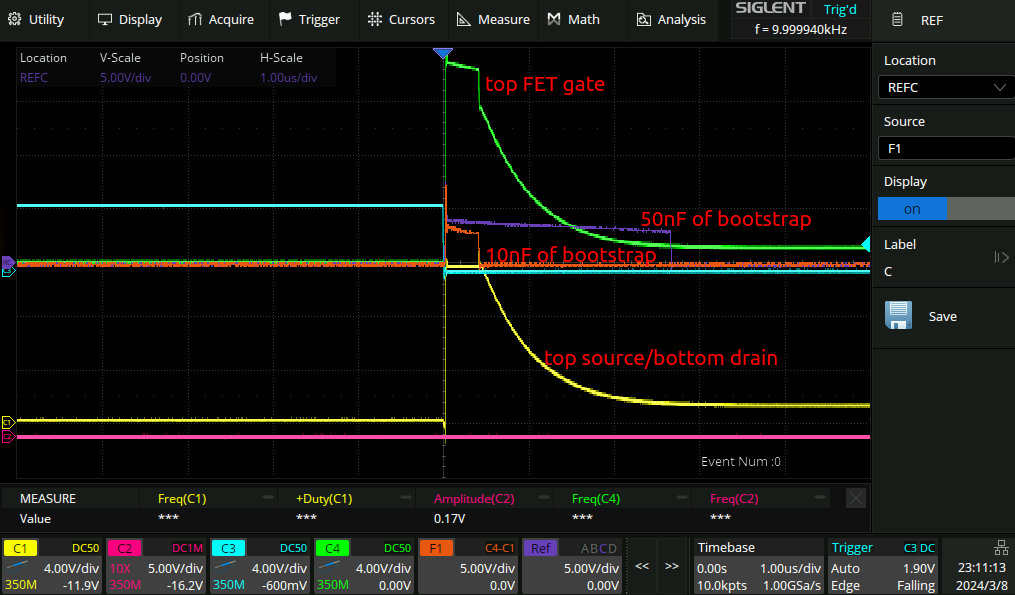The width and height of the screenshot is (1015, 595).
Task: Open the Math menu
Action: point(574,19)
